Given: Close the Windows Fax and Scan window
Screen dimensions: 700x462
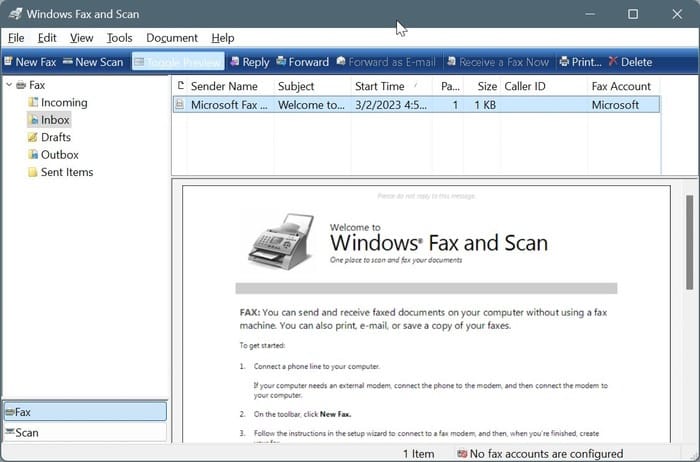Looking at the screenshot, I should coord(677,14).
